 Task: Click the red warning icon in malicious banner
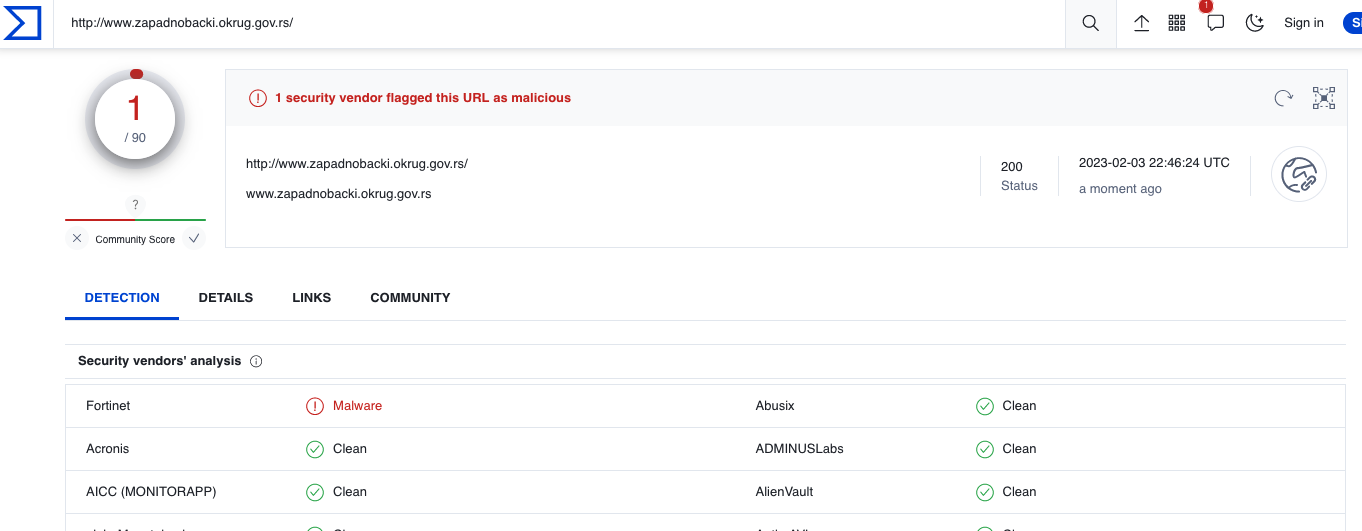[258, 98]
